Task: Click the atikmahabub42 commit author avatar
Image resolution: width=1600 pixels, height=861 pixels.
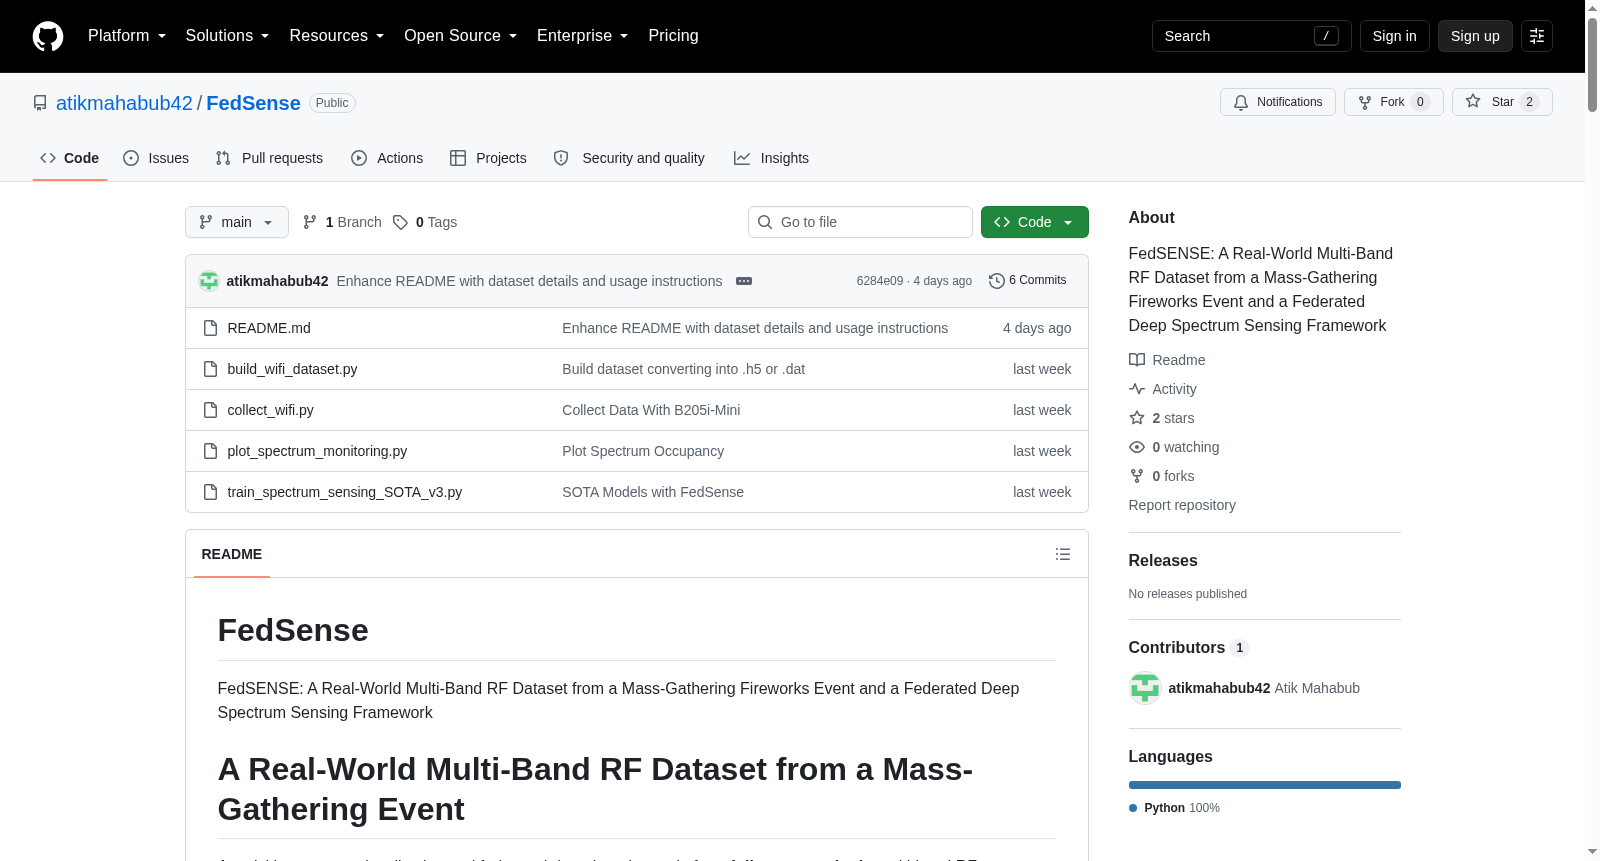Action: click(x=209, y=281)
